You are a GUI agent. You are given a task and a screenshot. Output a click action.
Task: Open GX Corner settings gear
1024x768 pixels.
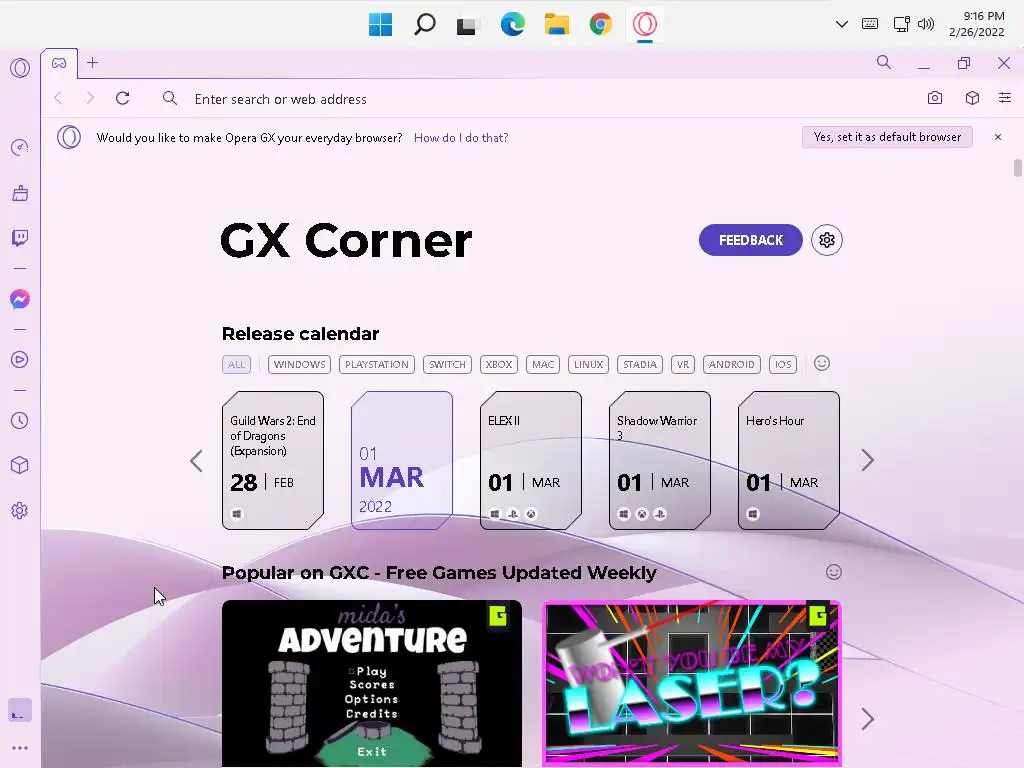tap(827, 240)
